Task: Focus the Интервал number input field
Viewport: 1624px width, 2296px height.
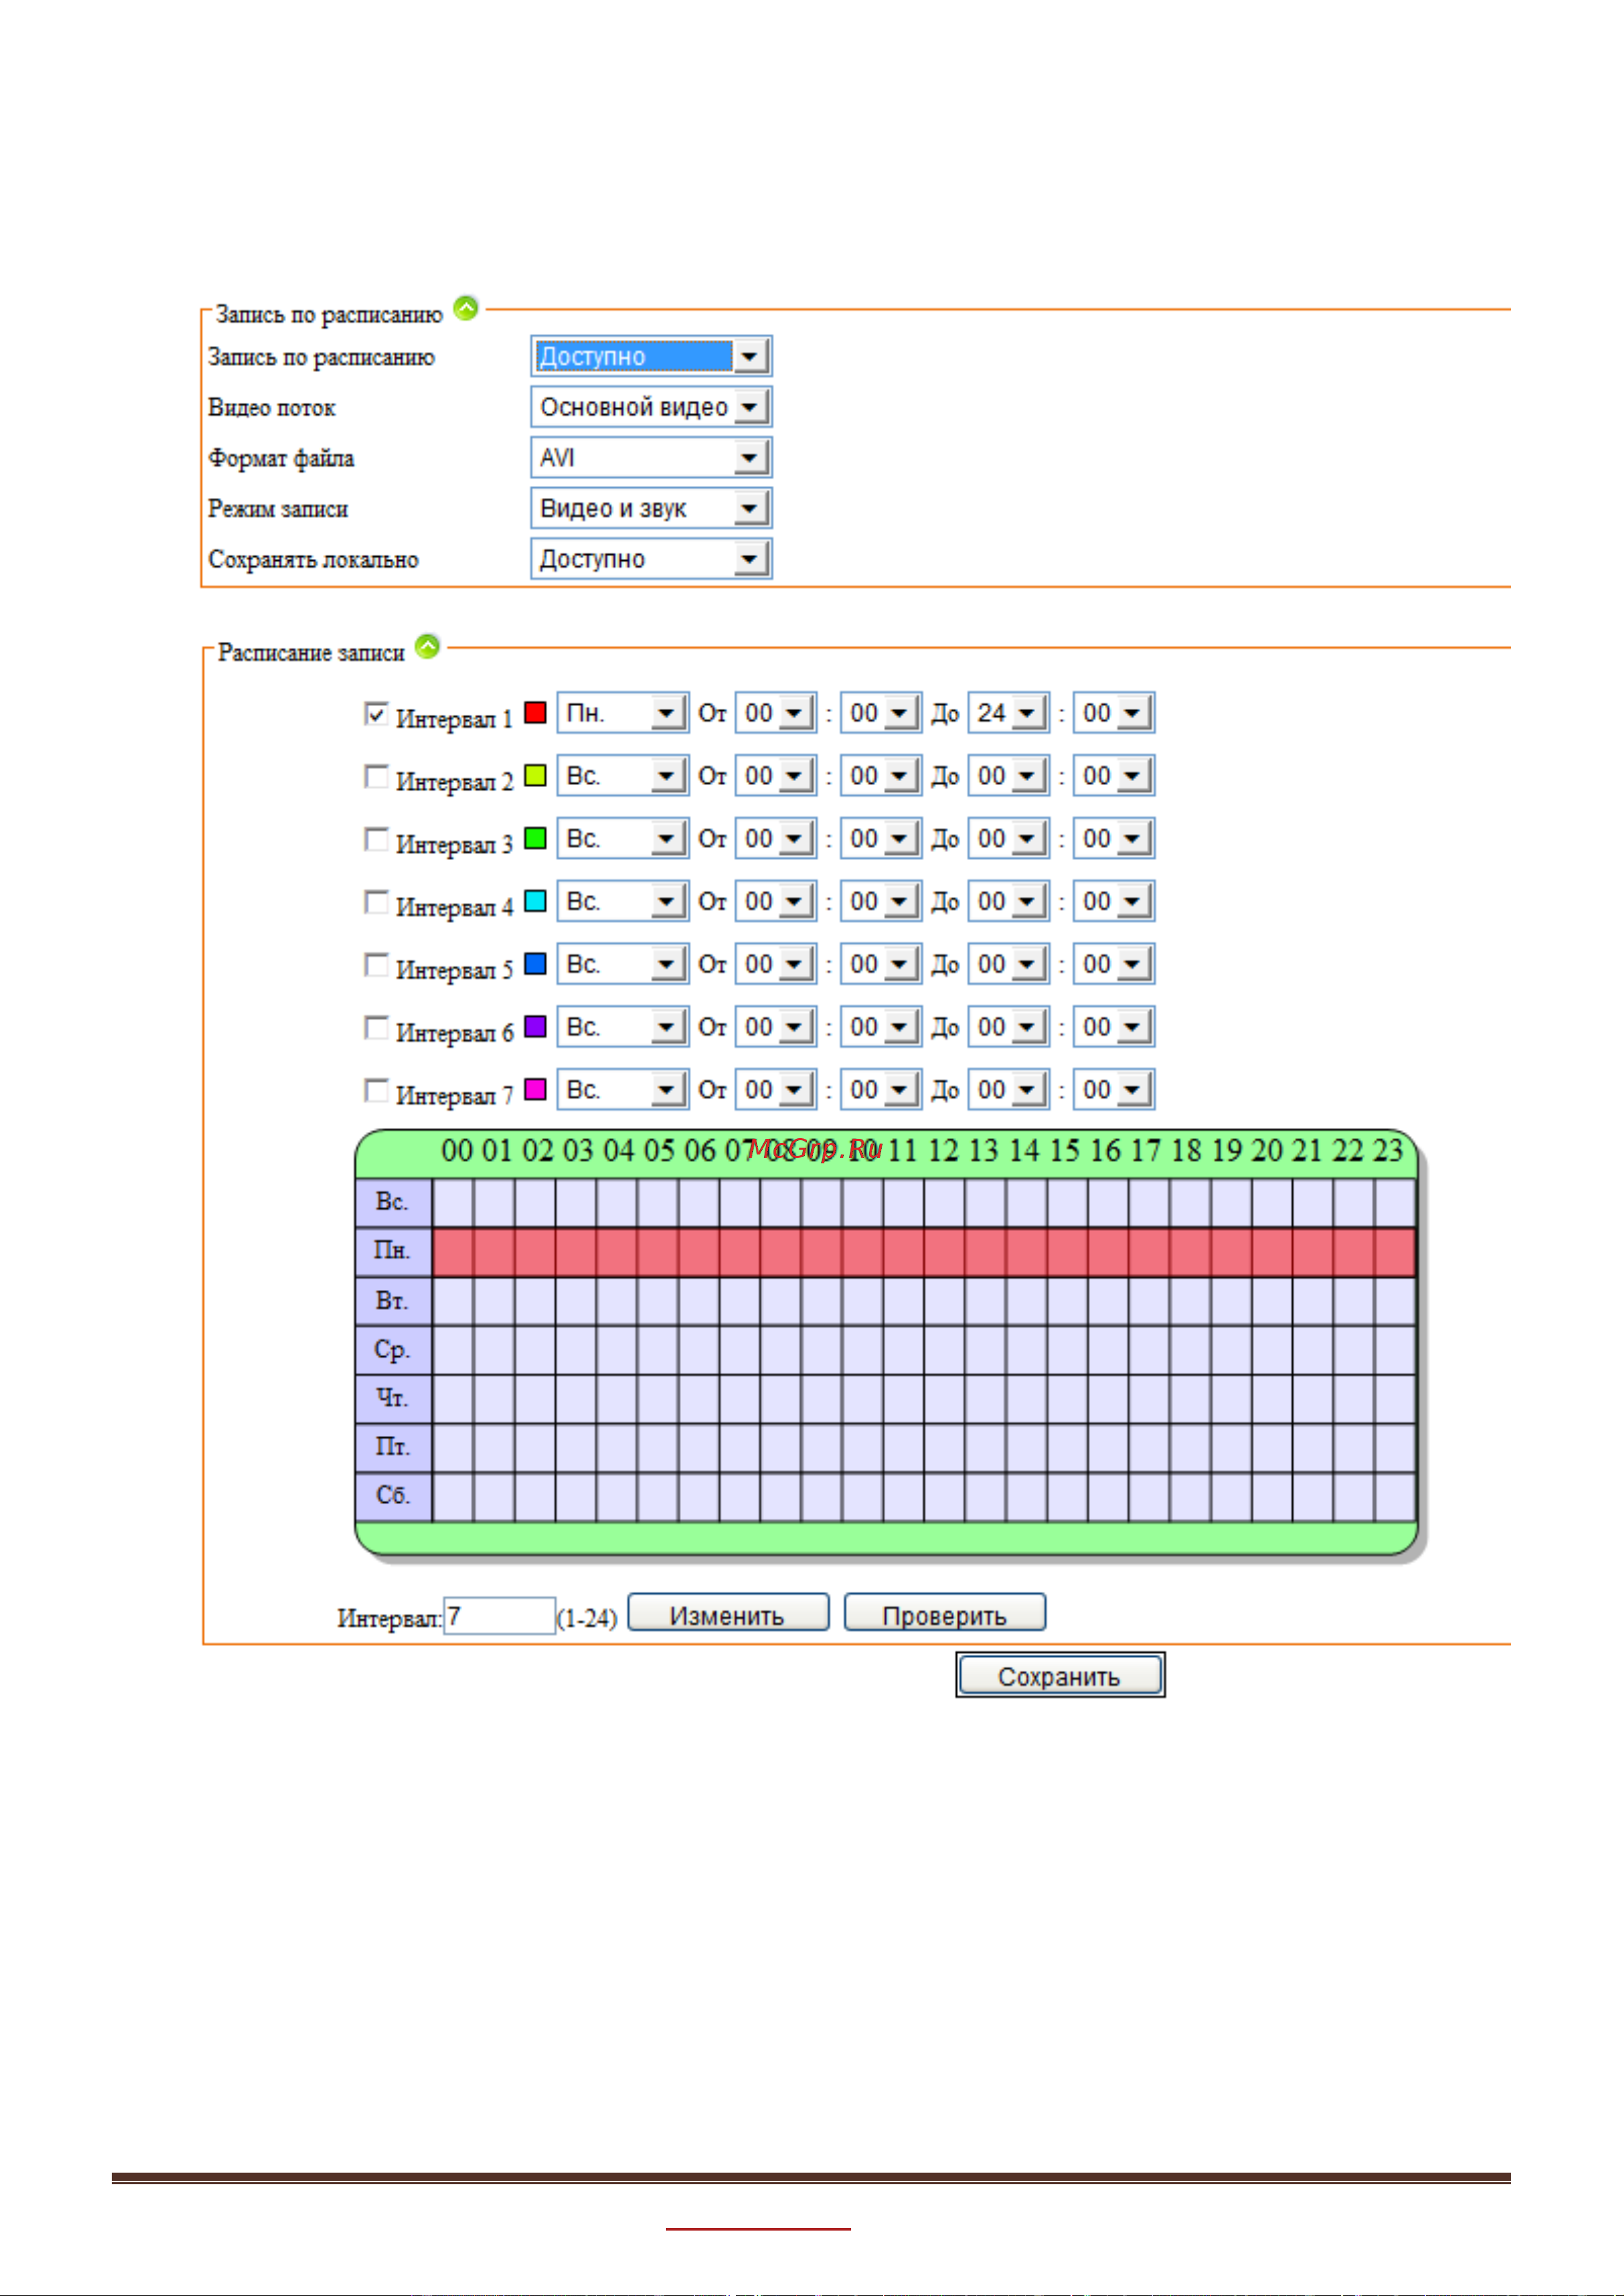Action: 499,1617
